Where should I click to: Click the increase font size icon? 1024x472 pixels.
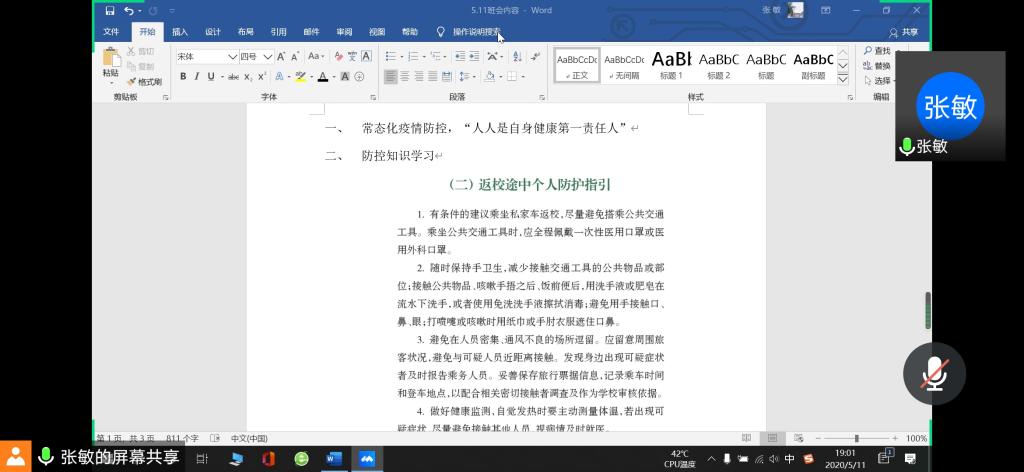281,57
